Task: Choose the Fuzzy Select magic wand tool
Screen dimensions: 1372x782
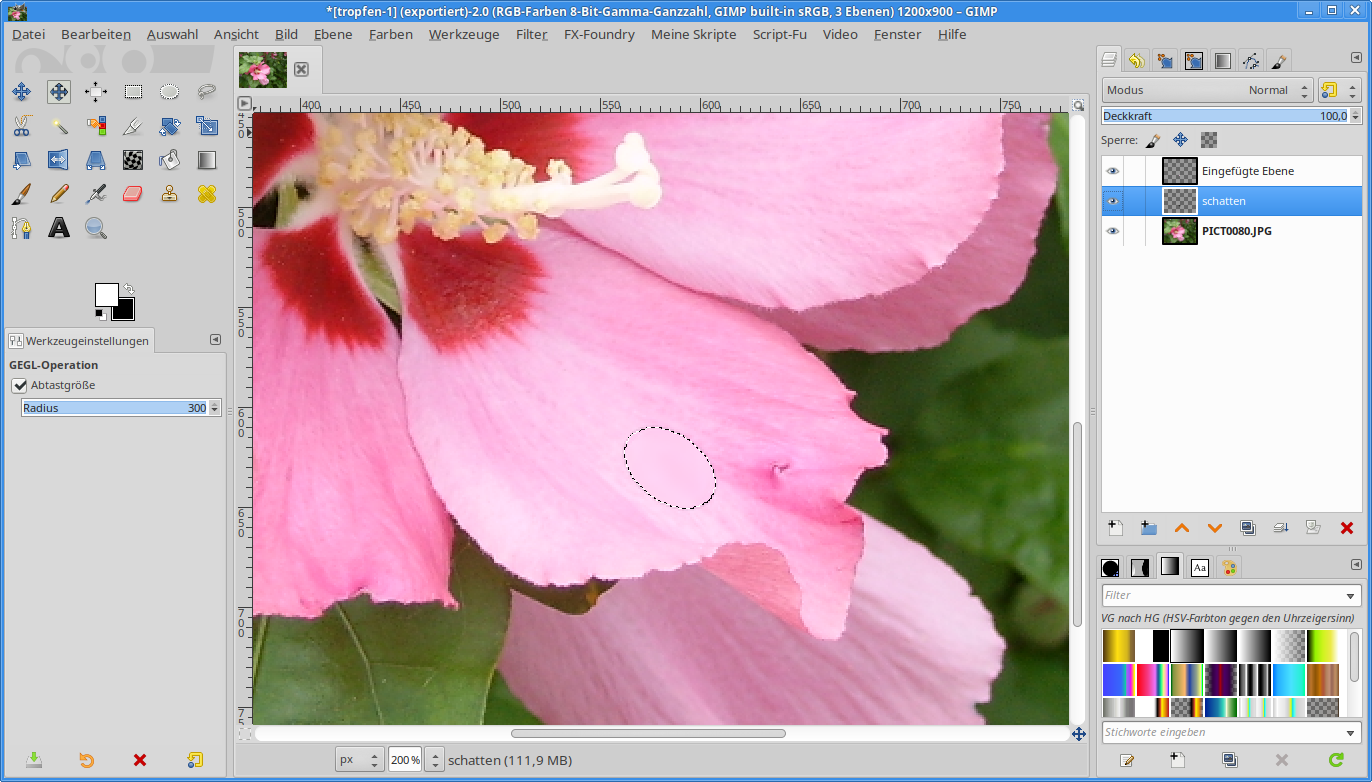Action: [59, 126]
